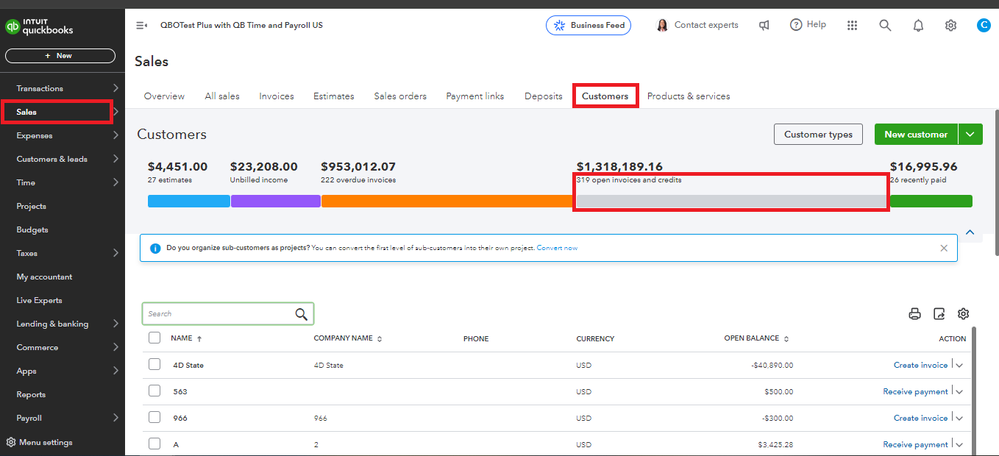Click the top bar search magnifier icon
Viewport: 999px width, 456px height.
[x=885, y=25]
